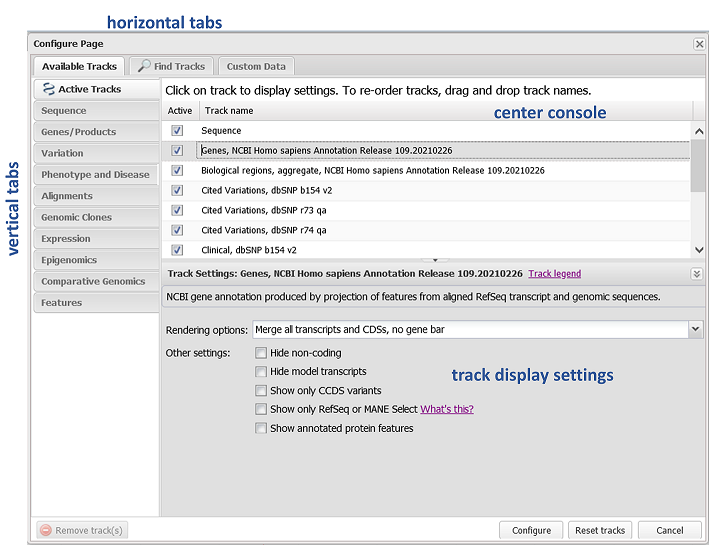Select the Features vertical tab

pyautogui.click(x=96, y=303)
